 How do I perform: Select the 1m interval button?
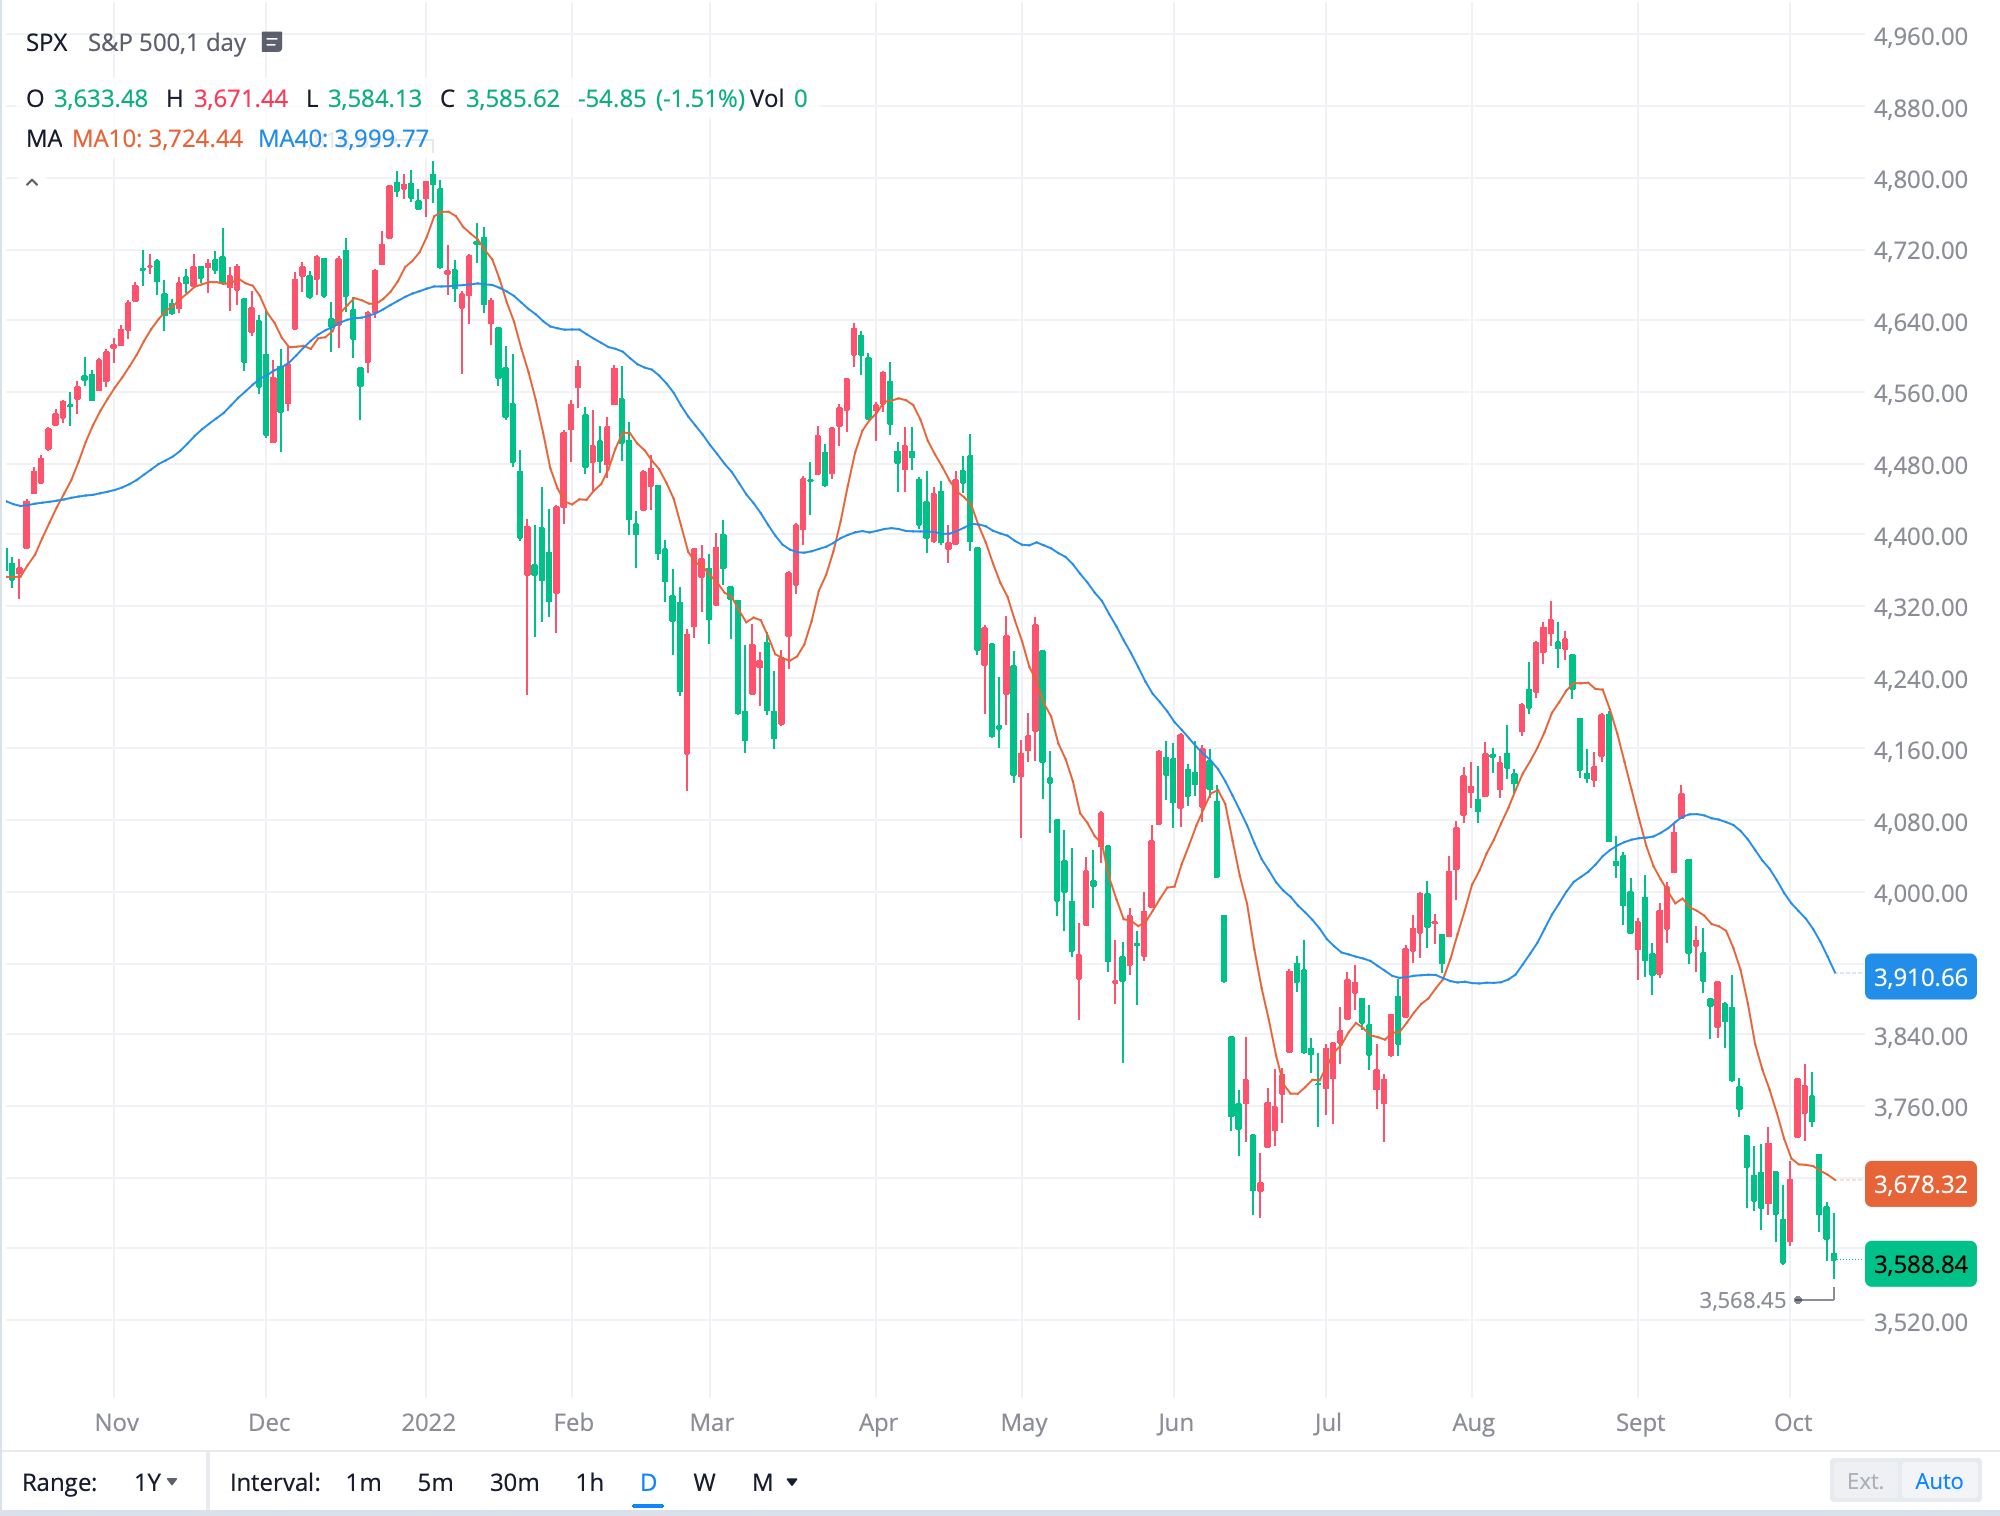click(363, 1482)
